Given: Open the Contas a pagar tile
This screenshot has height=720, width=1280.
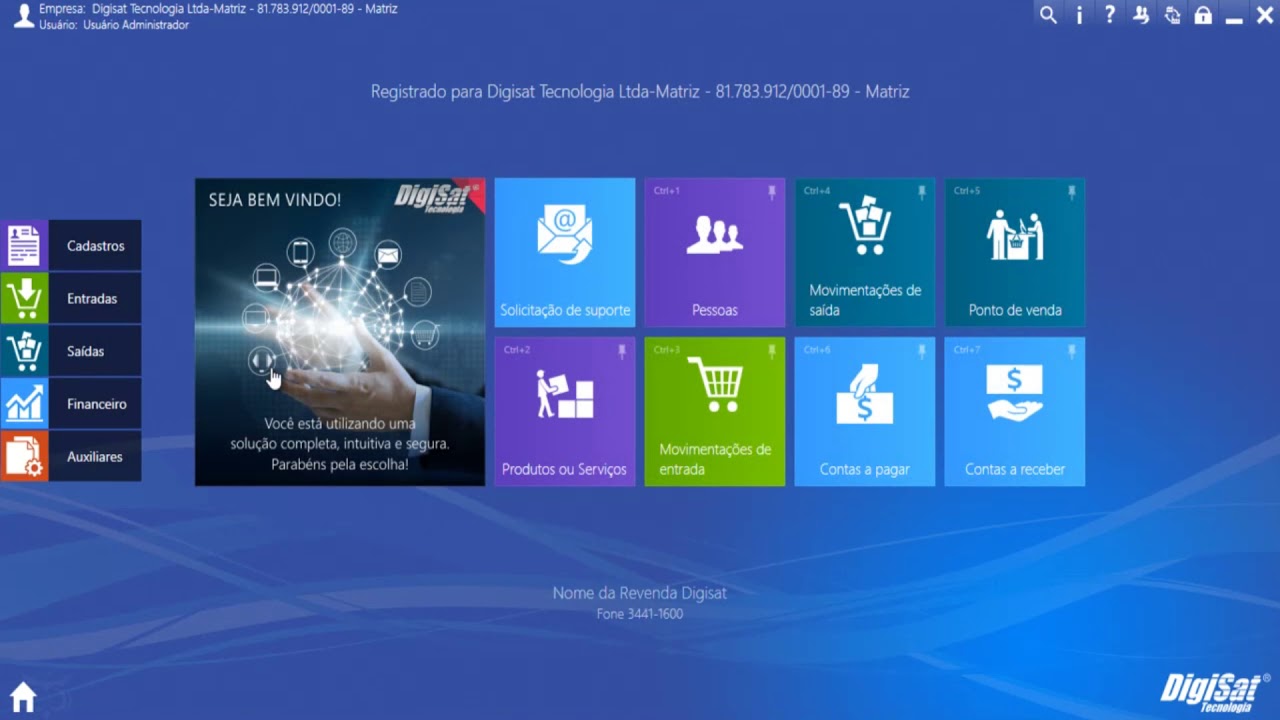Looking at the screenshot, I should pyautogui.click(x=865, y=411).
